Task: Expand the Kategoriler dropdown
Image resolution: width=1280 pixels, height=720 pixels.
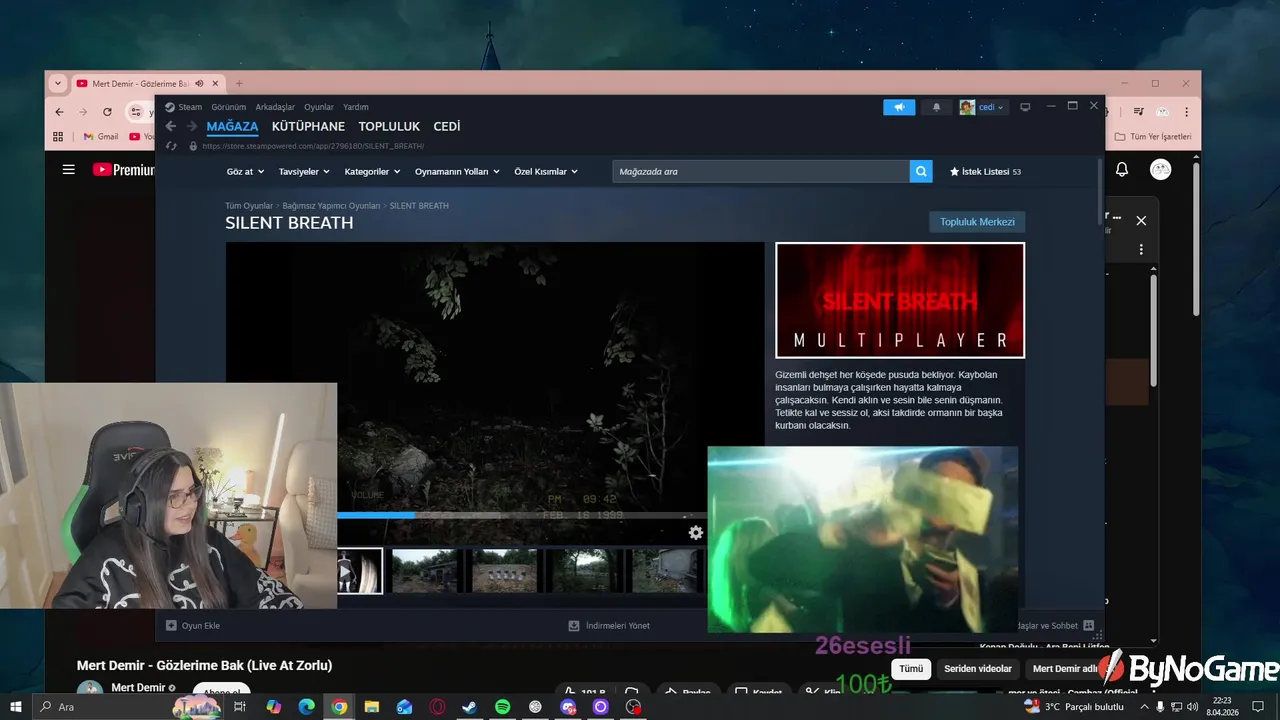Action: (x=372, y=172)
